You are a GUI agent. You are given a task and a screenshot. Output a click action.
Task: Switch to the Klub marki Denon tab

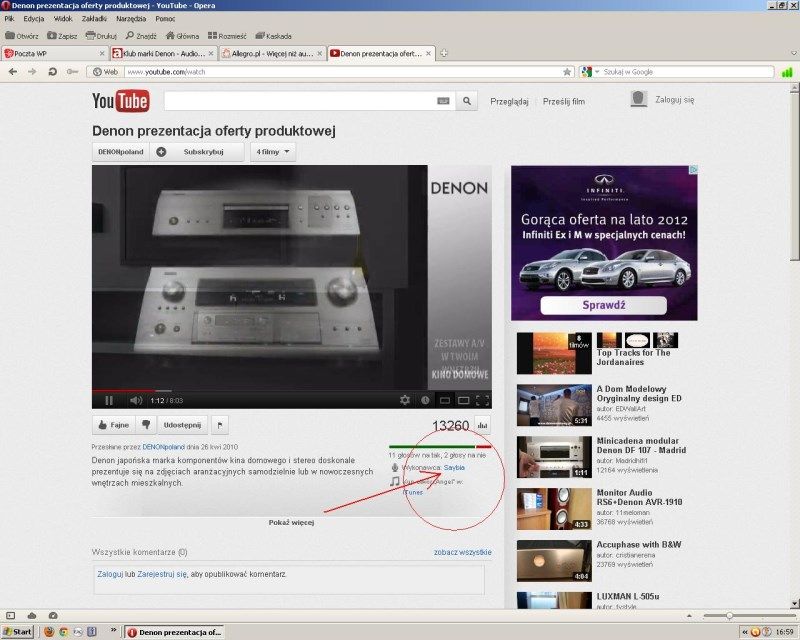pos(163,53)
